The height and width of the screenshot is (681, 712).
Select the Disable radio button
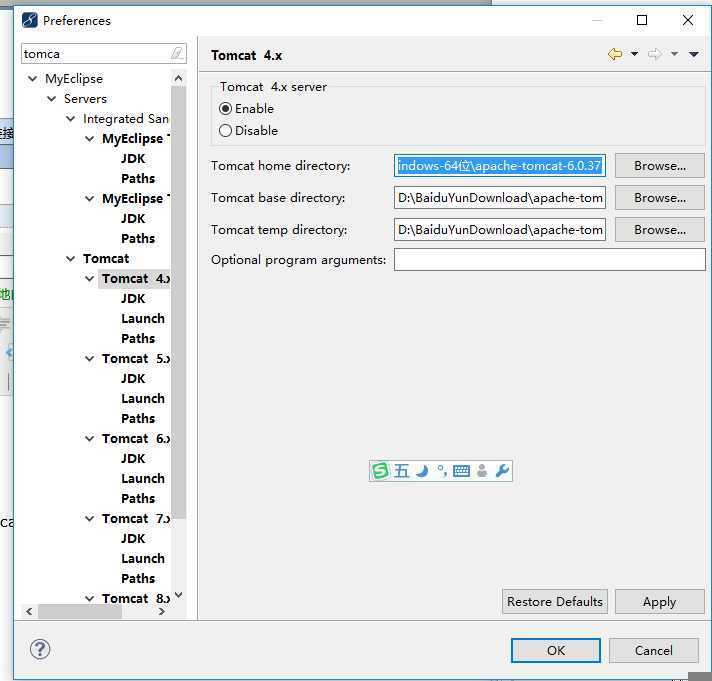[x=225, y=131]
